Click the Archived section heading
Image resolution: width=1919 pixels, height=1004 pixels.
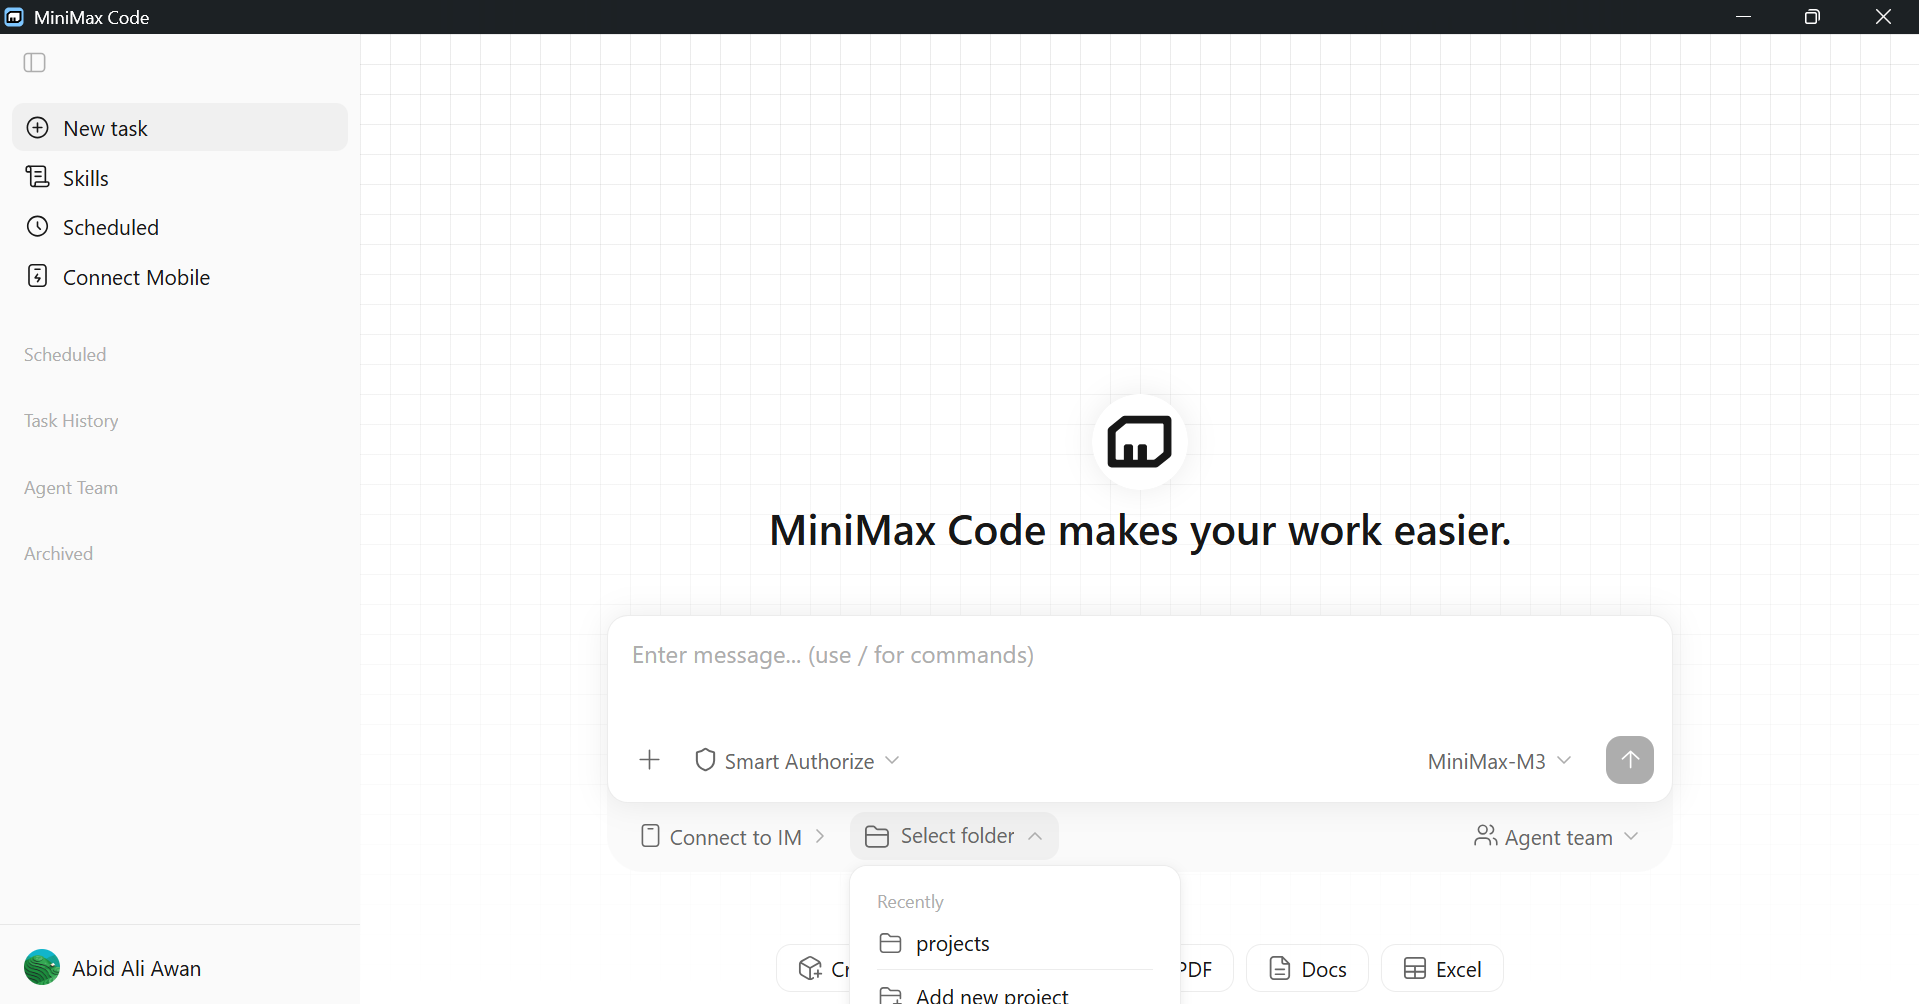click(x=58, y=553)
